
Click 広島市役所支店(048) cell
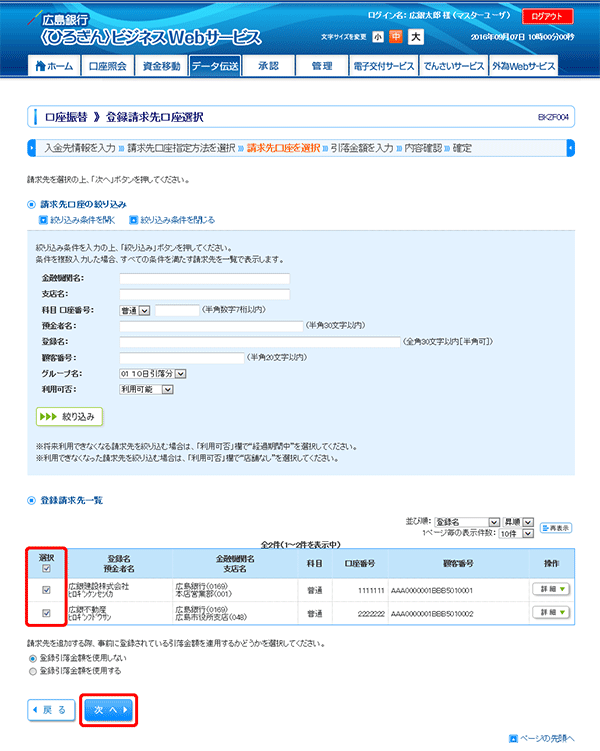pos(211,617)
